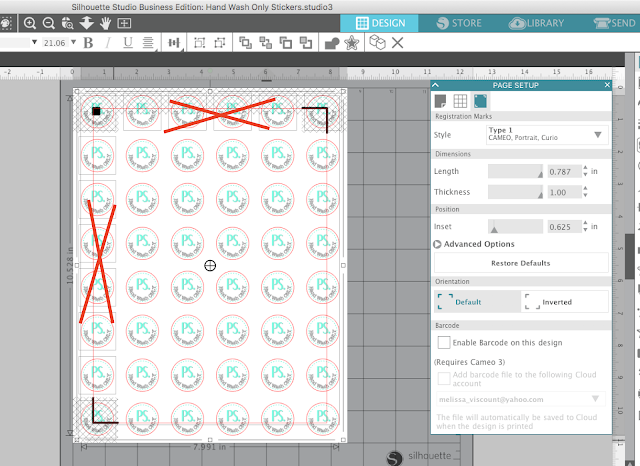Open the align objects tool

click(x=174, y=43)
